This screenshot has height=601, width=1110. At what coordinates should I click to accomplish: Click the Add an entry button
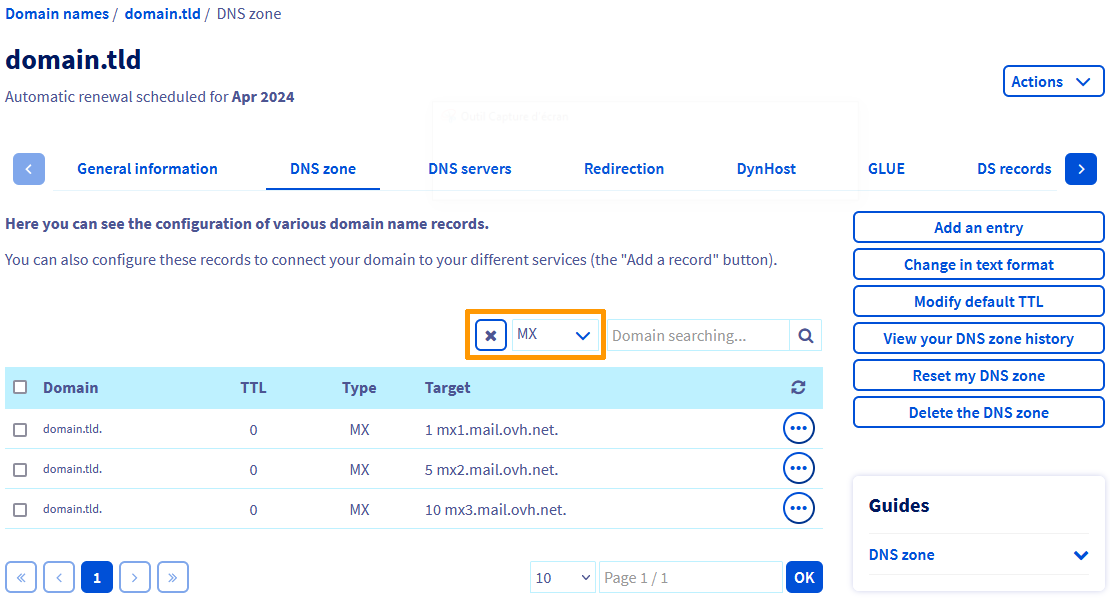978,227
